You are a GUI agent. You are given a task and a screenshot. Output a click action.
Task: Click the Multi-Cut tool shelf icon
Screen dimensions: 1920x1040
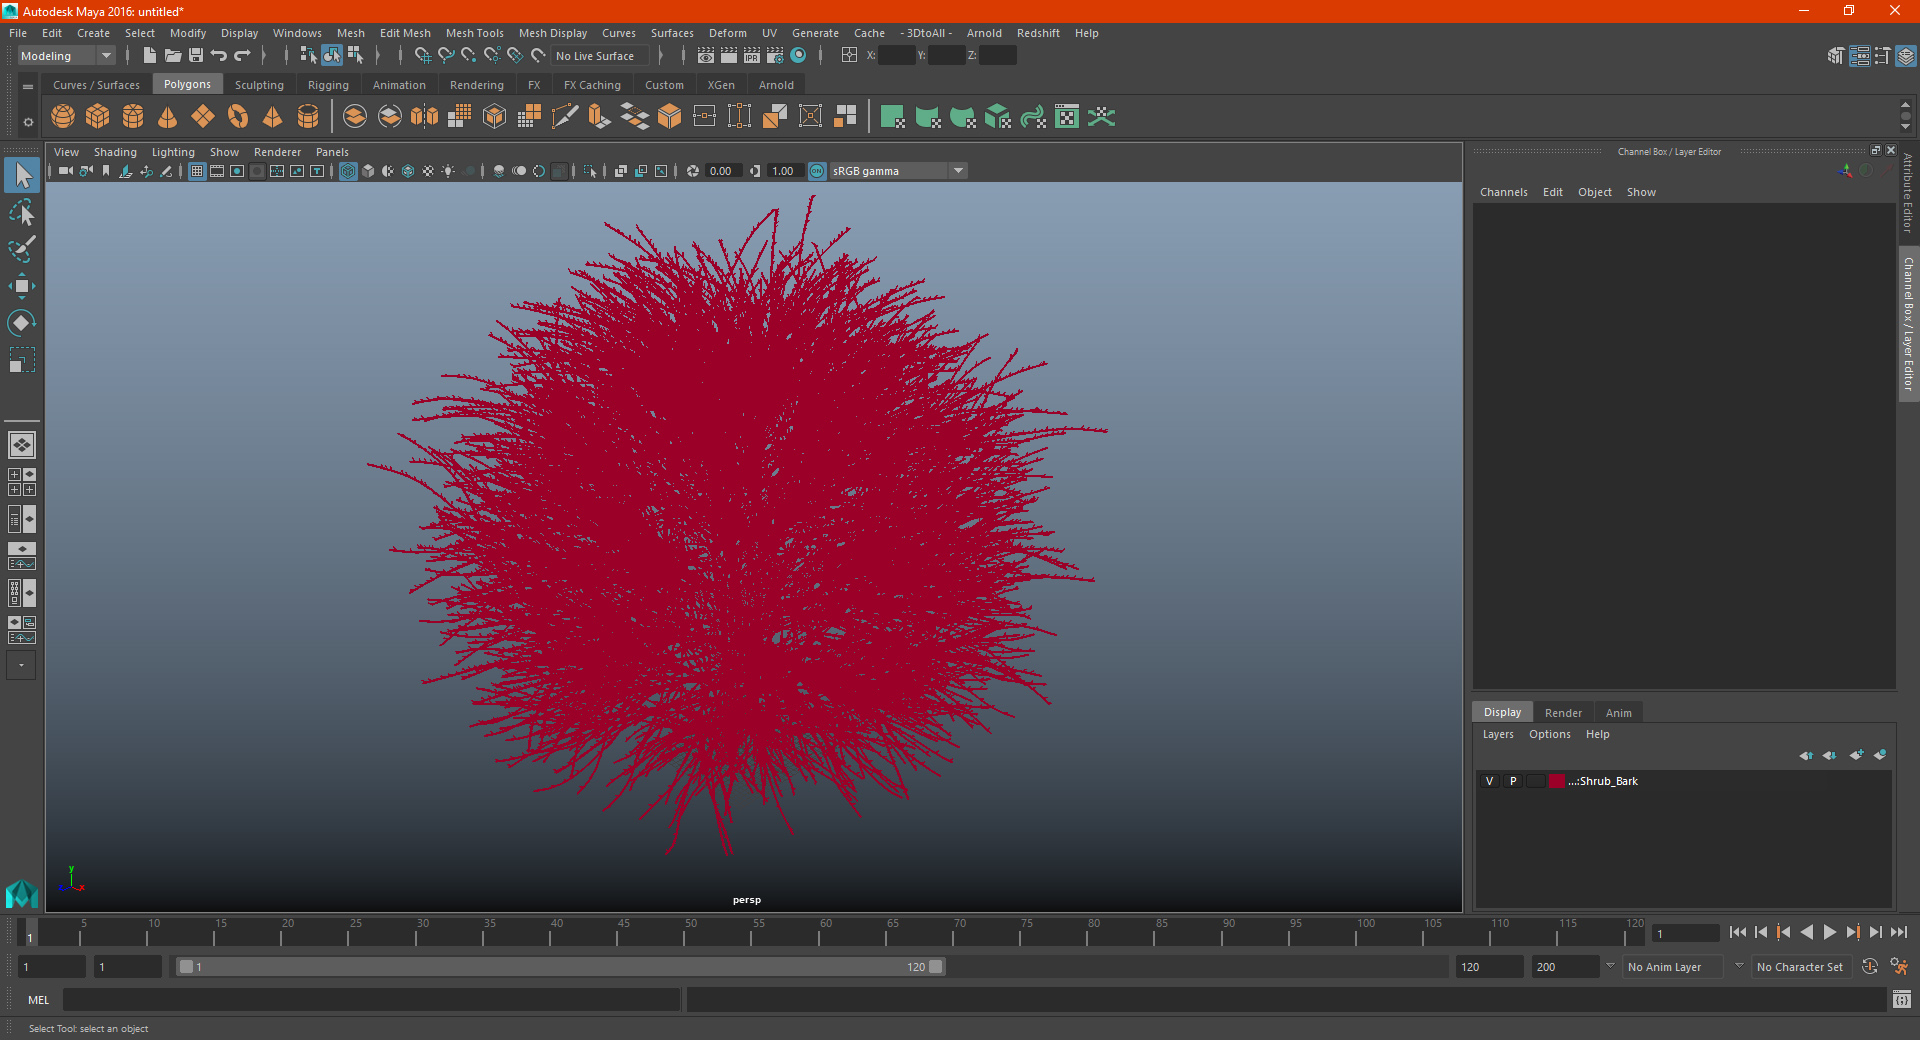pos(565,117)
